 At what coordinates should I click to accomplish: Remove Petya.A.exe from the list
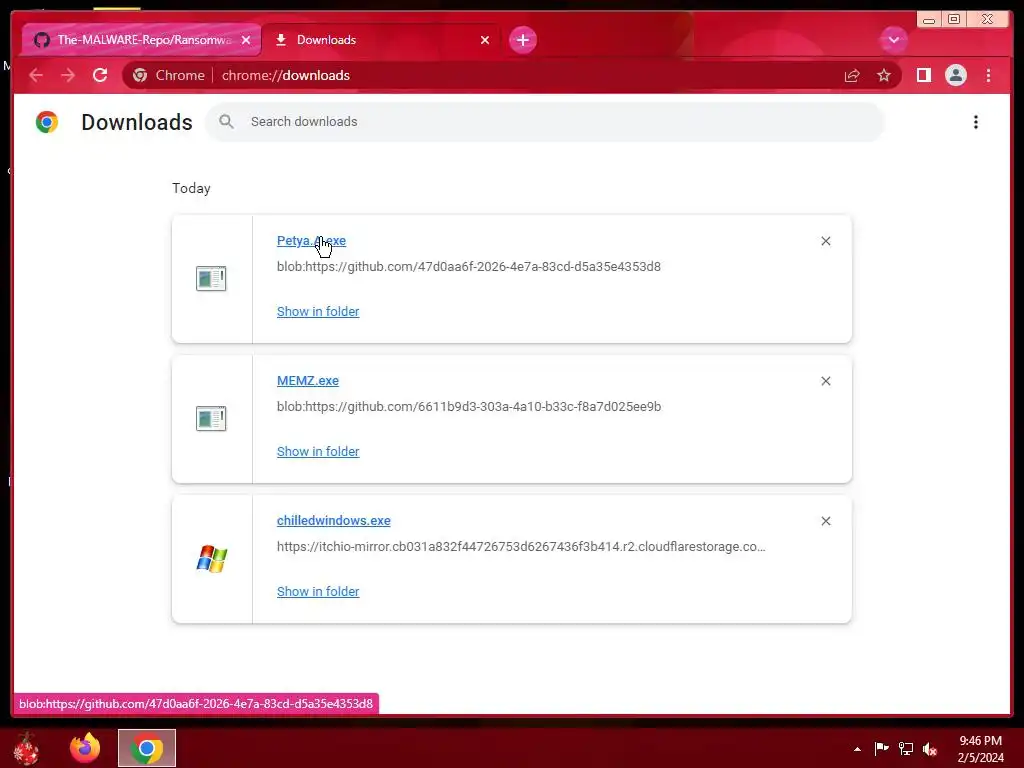pos(825,241)
